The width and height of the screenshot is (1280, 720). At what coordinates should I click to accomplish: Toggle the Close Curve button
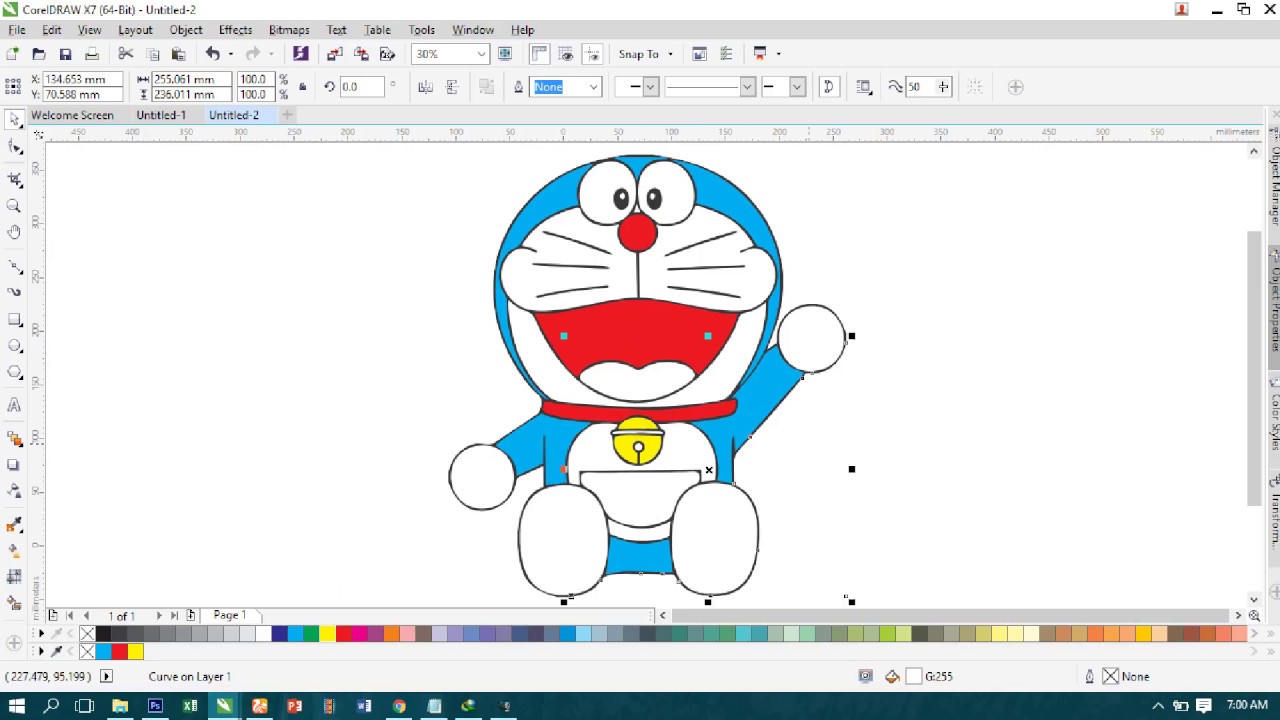pos(828,87)
